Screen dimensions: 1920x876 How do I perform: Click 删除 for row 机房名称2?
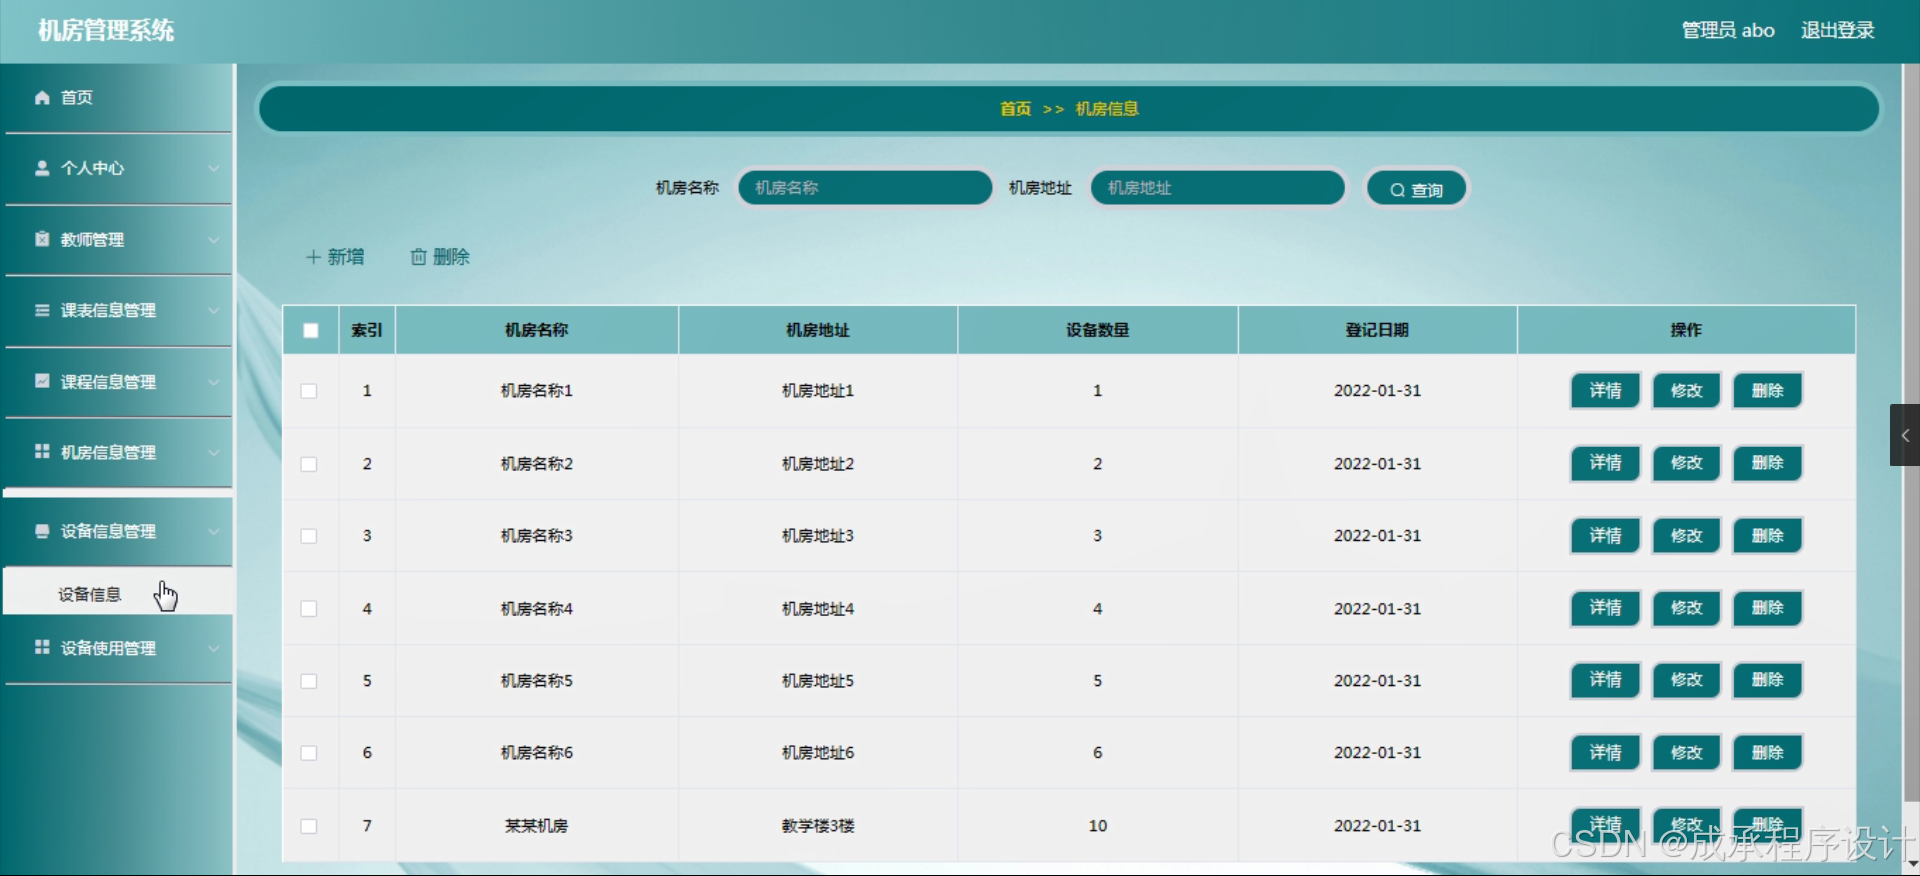point(1767,462)
